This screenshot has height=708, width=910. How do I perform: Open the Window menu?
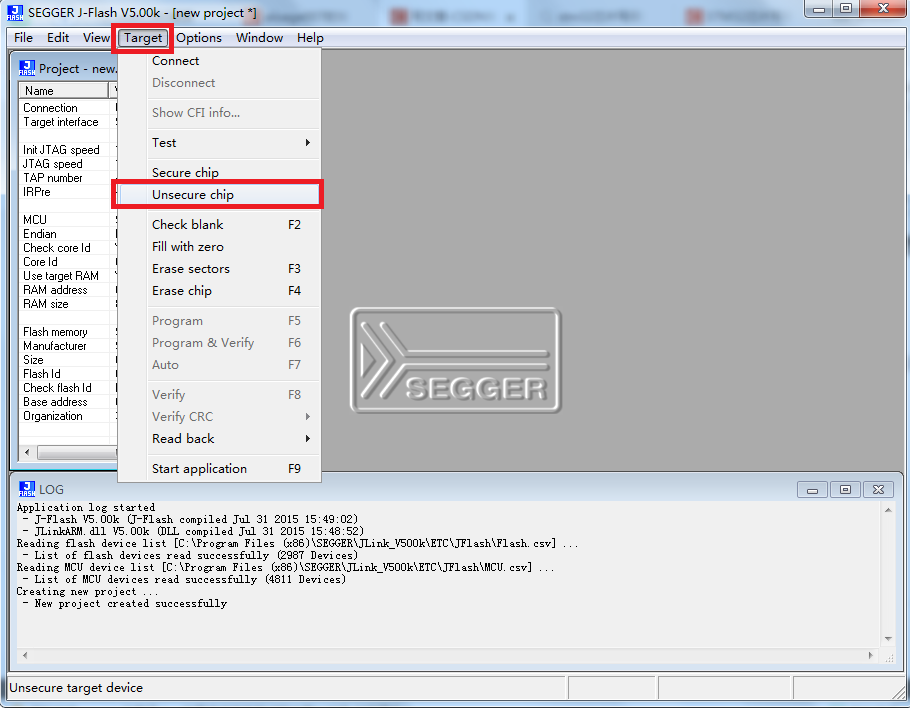pyautogui.click(x=259, y=38)
